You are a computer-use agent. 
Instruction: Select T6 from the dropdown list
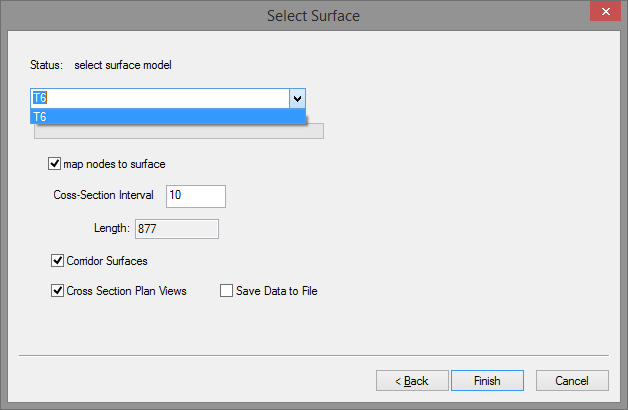168,117
